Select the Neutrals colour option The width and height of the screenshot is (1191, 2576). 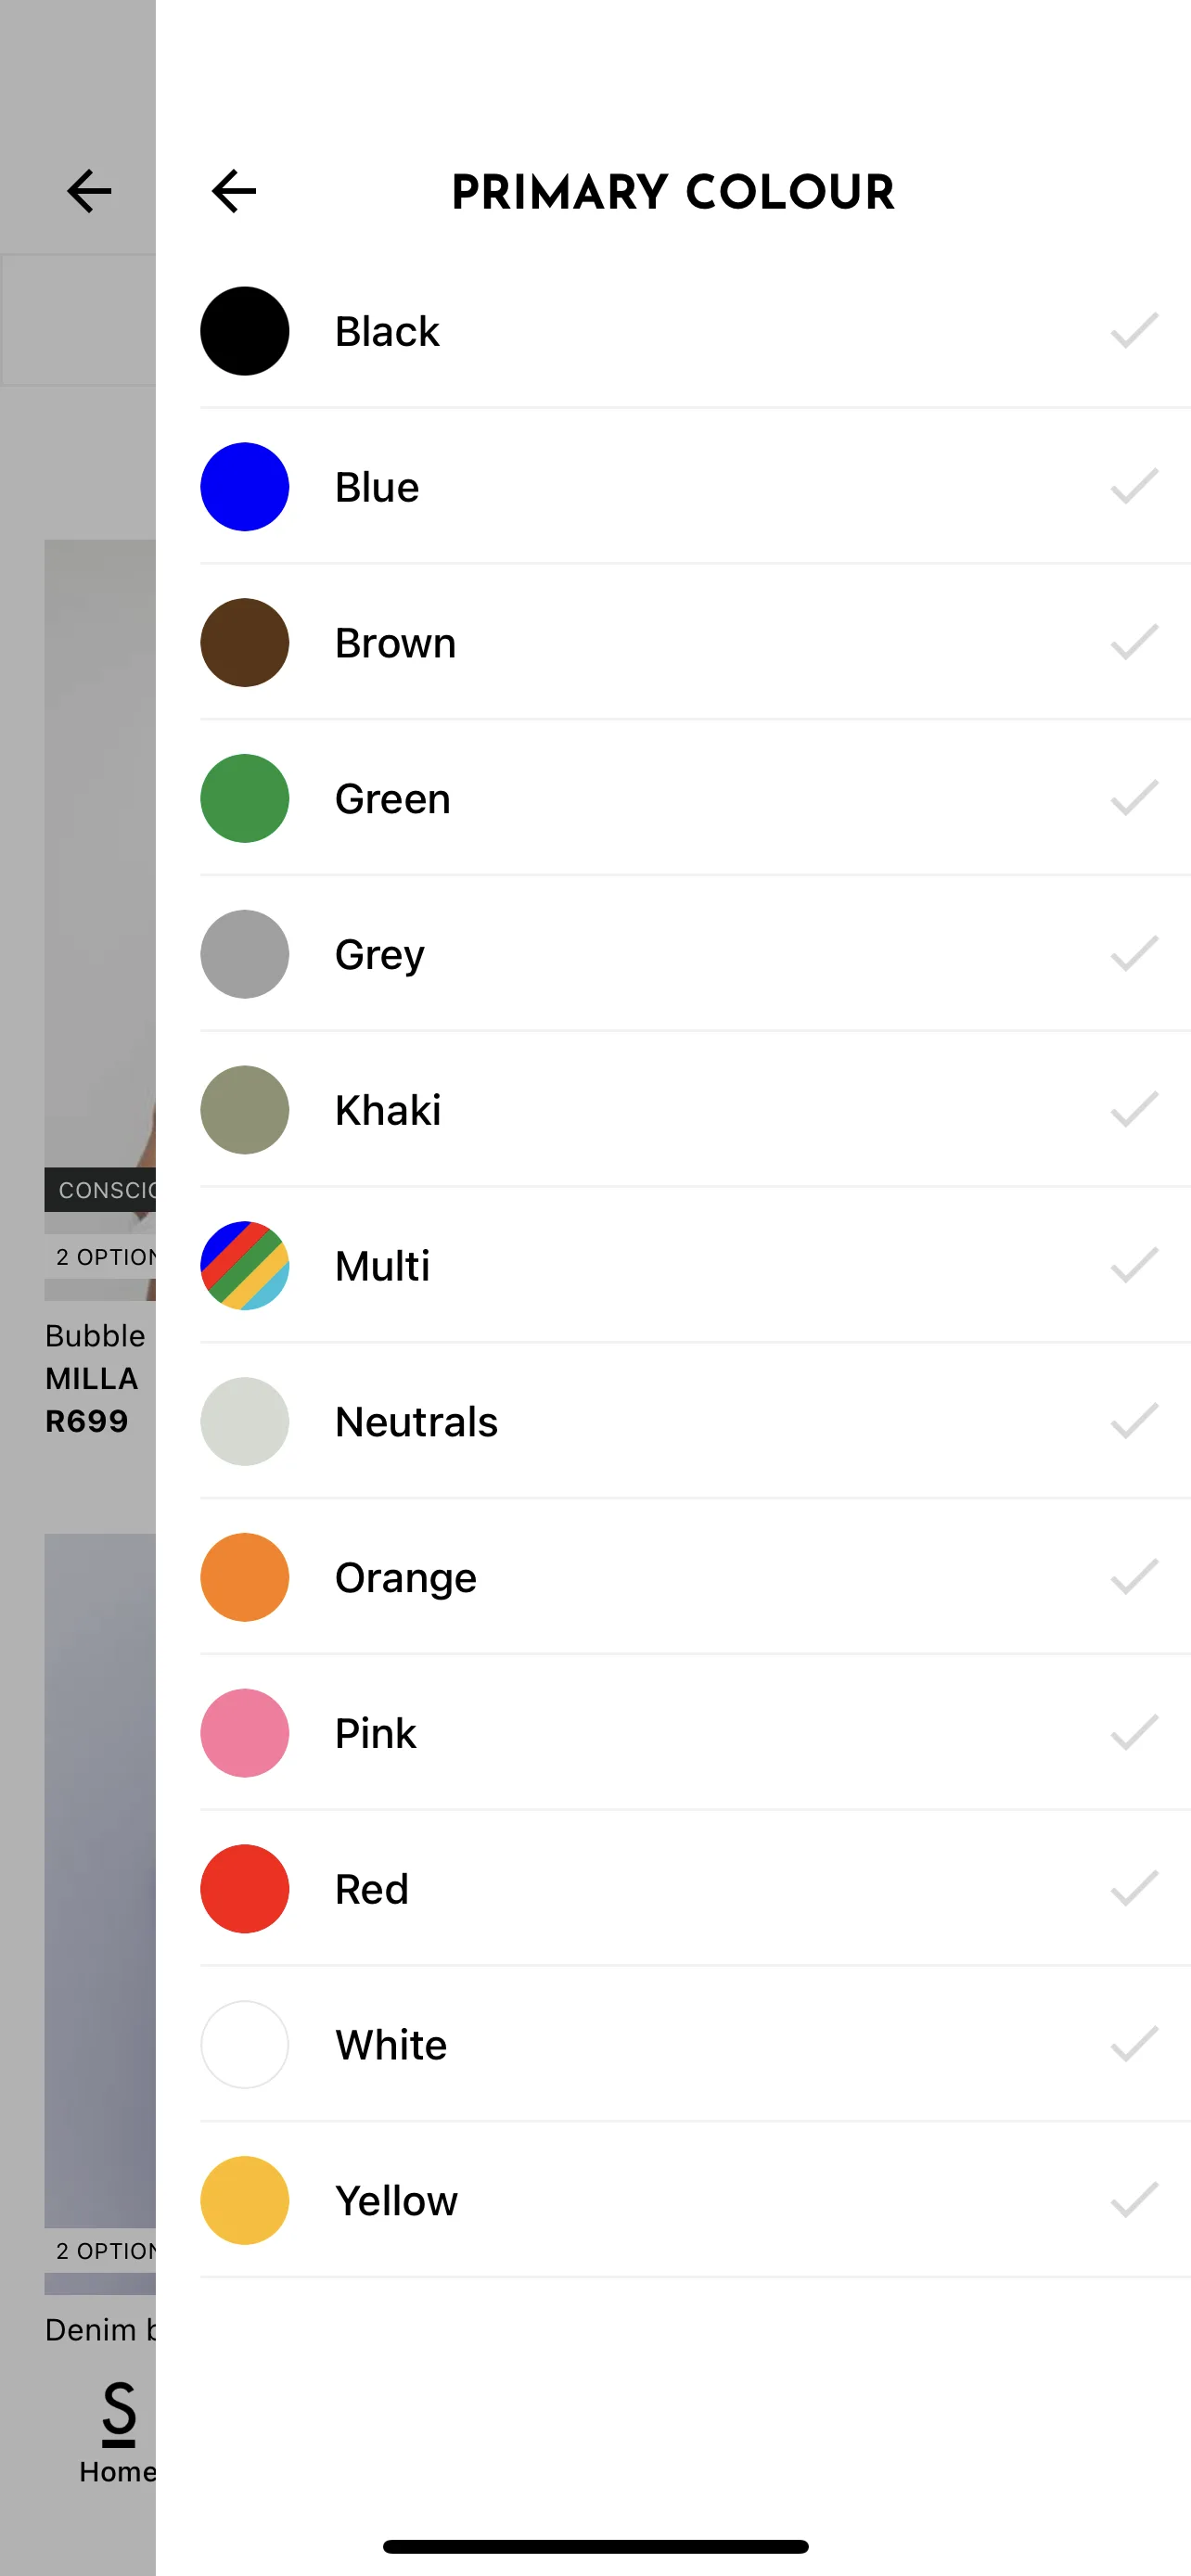pos(695,1422)
